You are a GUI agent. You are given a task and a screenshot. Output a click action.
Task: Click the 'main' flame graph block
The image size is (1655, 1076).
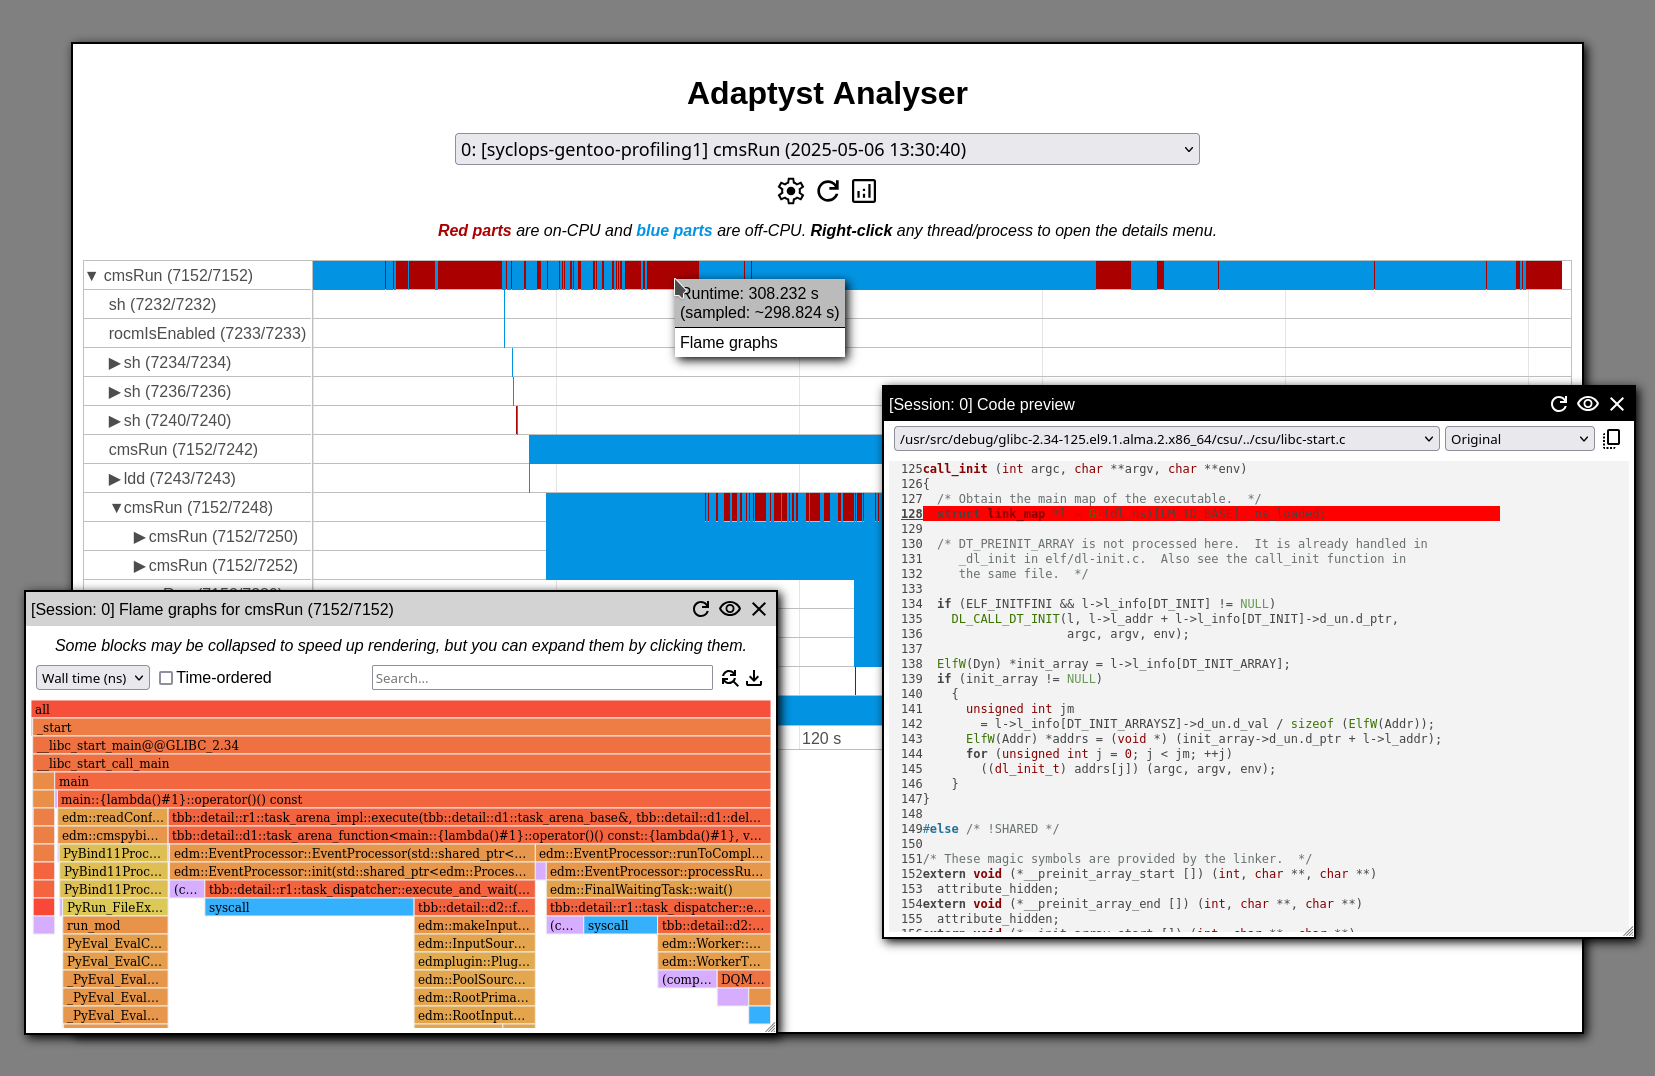[412, 781]
